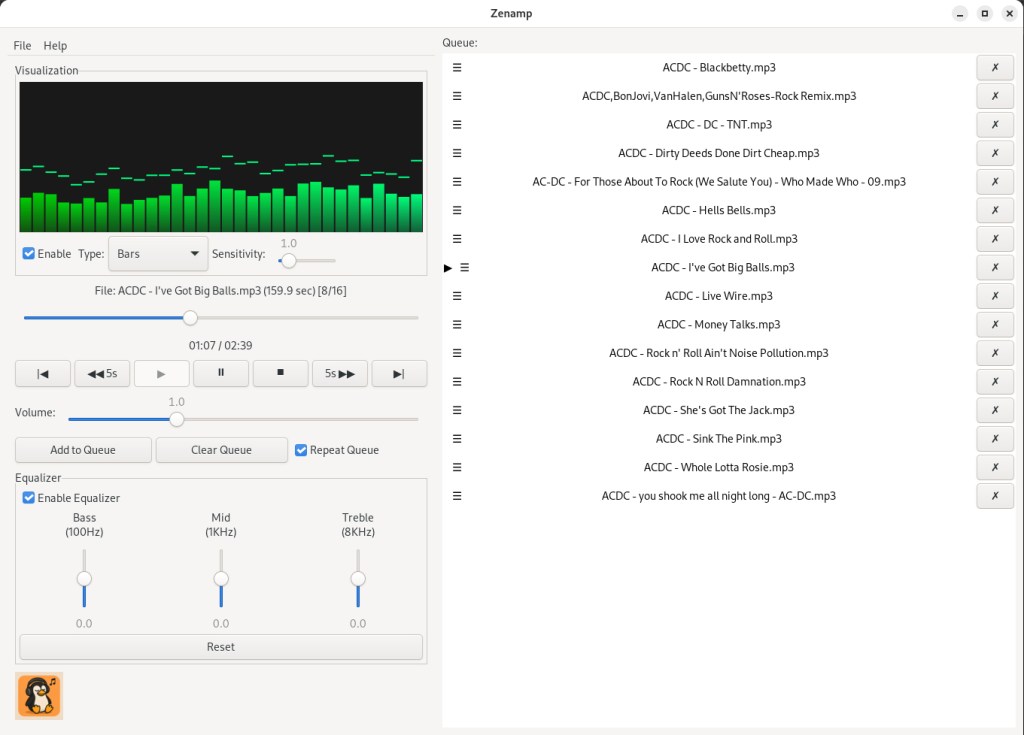Select ACDC - Blackbetty.mp3 in the queue
This screenshot has height=735, width=1024.
click(x=719, y=67)
